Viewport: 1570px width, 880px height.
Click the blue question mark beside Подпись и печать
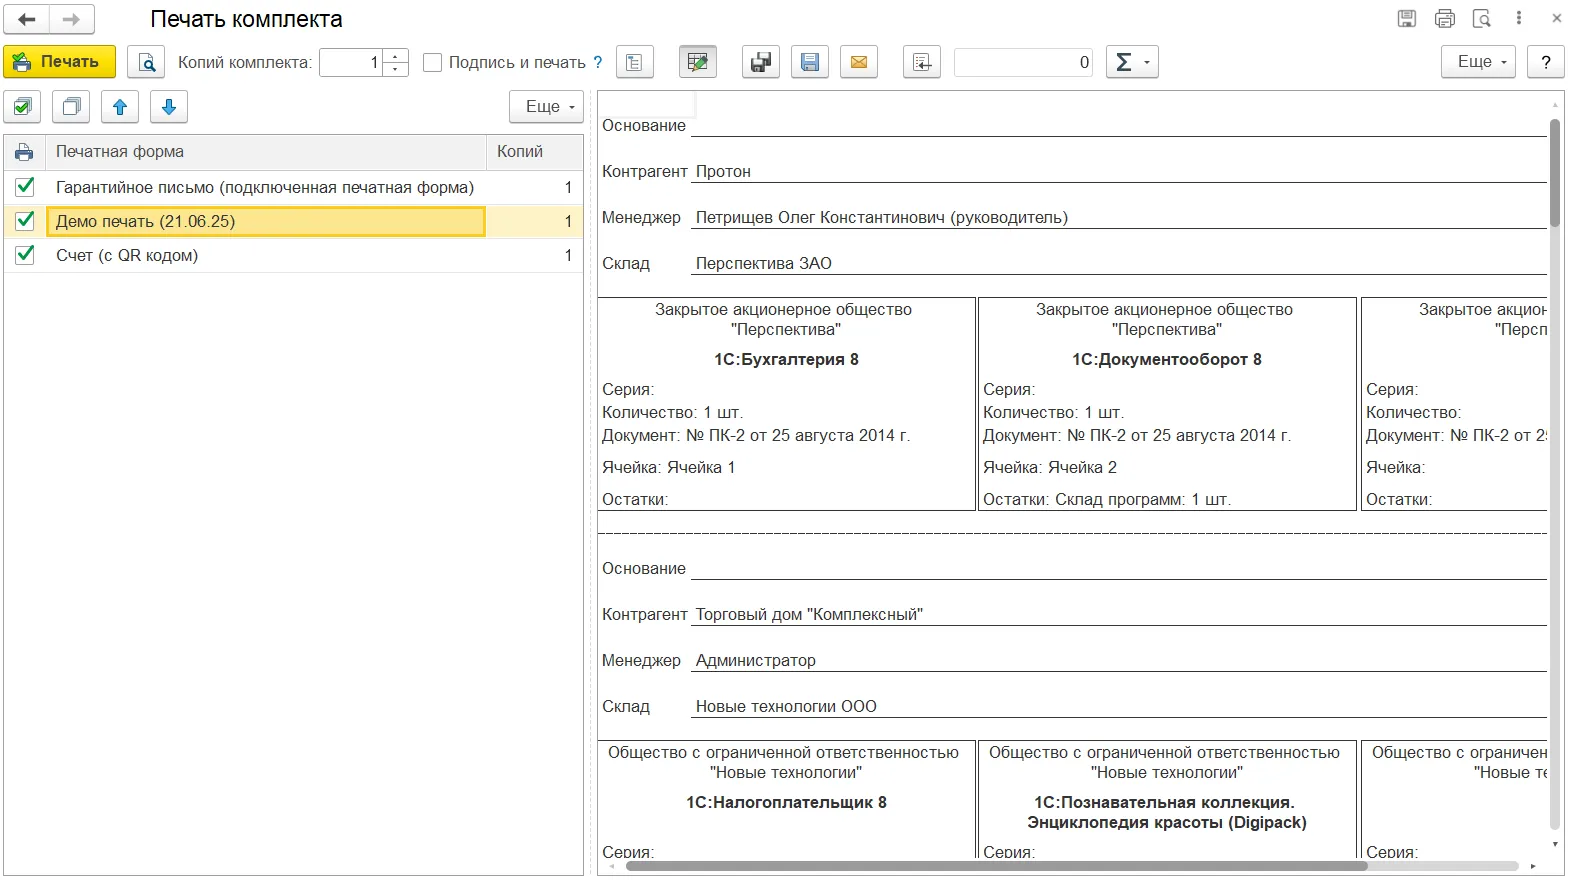[598, 62]
